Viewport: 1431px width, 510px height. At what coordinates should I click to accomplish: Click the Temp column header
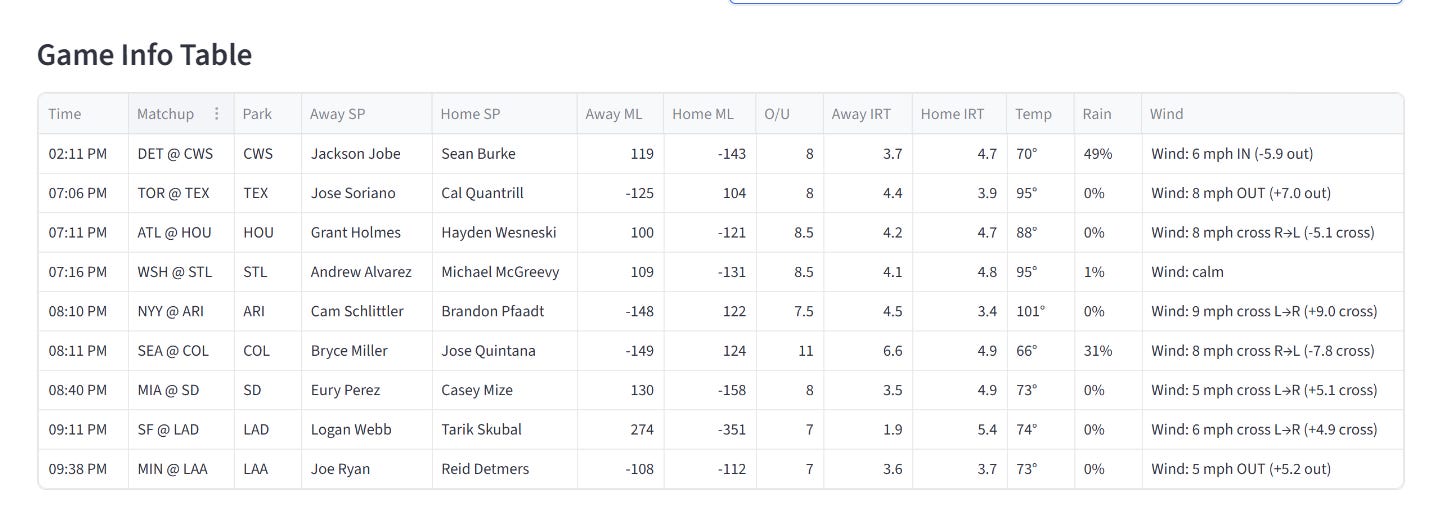tap(1040, 114)
